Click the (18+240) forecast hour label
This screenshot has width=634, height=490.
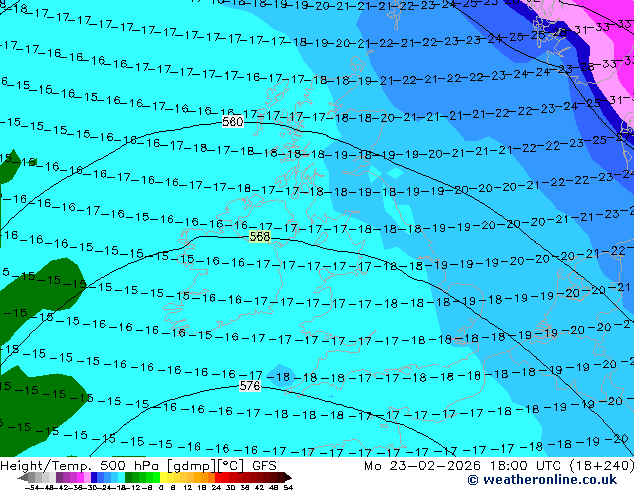pos(602,466)
